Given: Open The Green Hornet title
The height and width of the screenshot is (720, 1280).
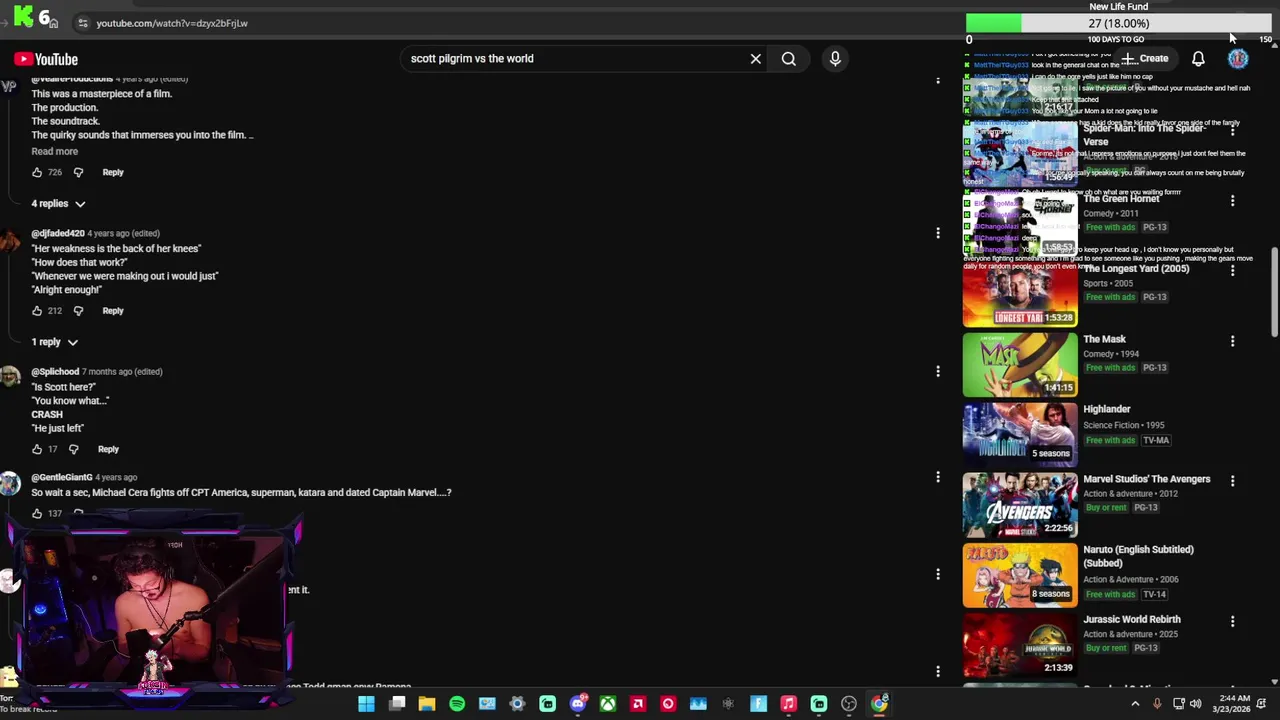Looking at the screenshot, I should tap(1121, 199).
